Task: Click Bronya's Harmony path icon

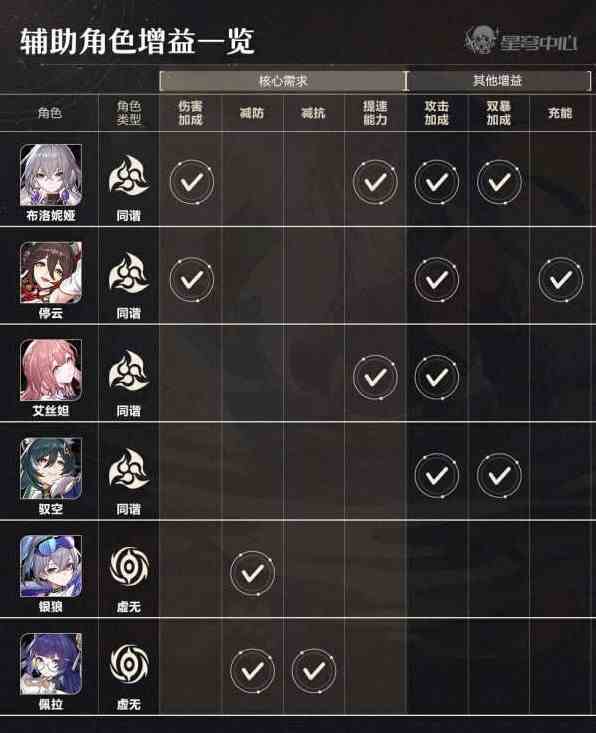Action: point(129,175)
